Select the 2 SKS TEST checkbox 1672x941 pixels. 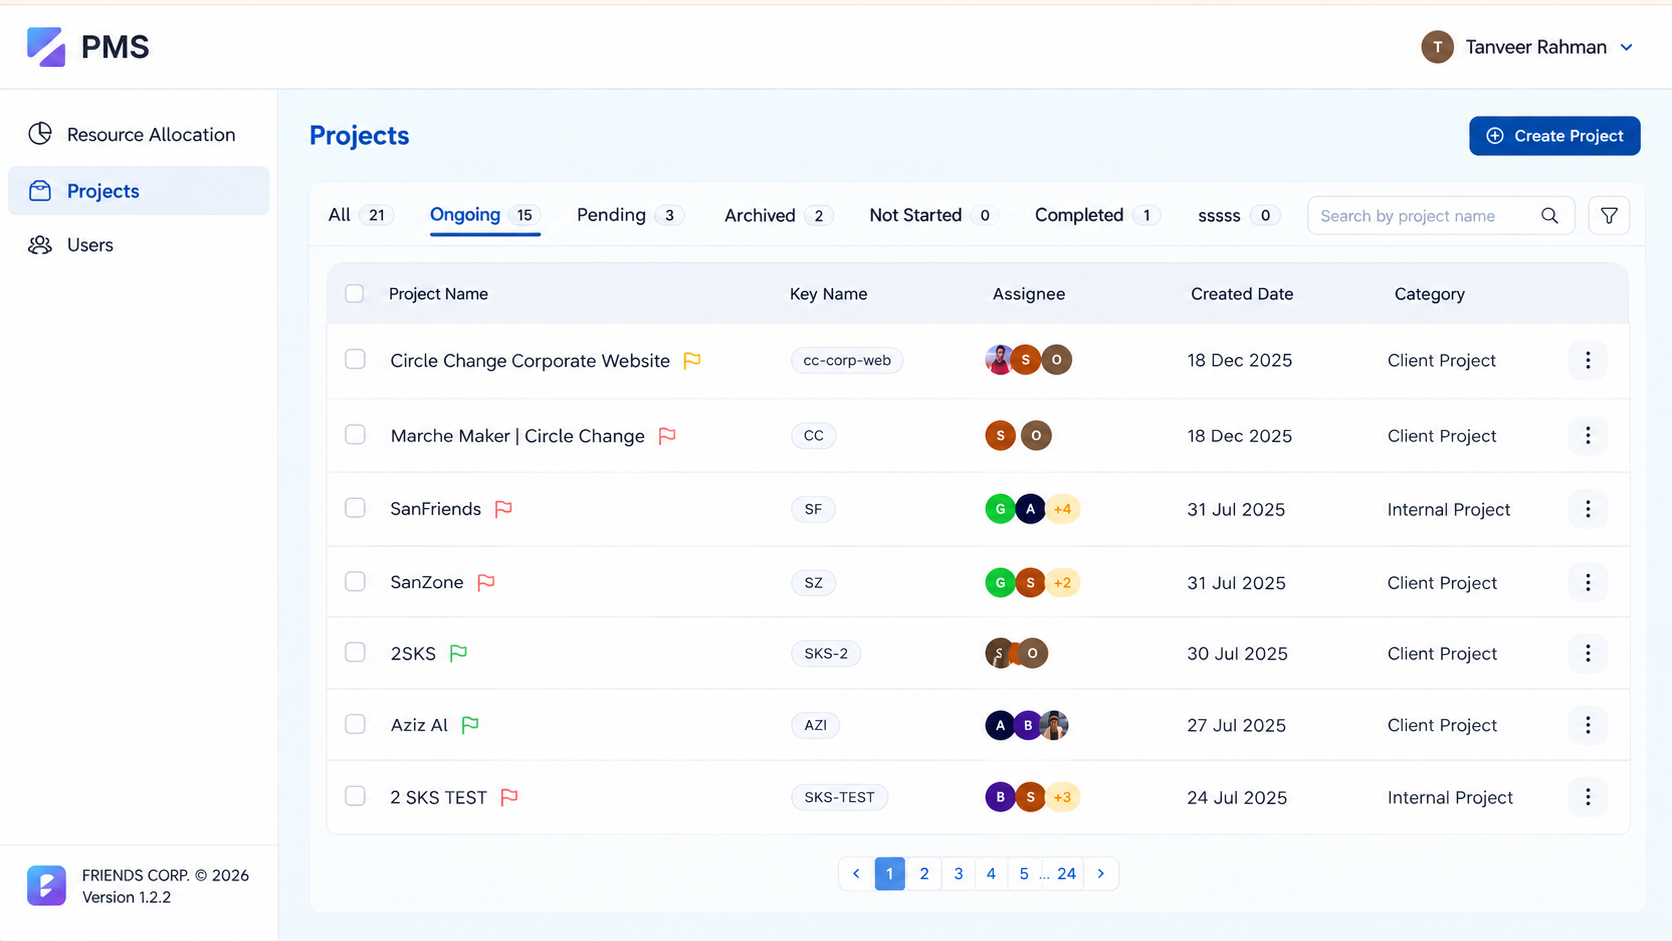click(355, 796)
